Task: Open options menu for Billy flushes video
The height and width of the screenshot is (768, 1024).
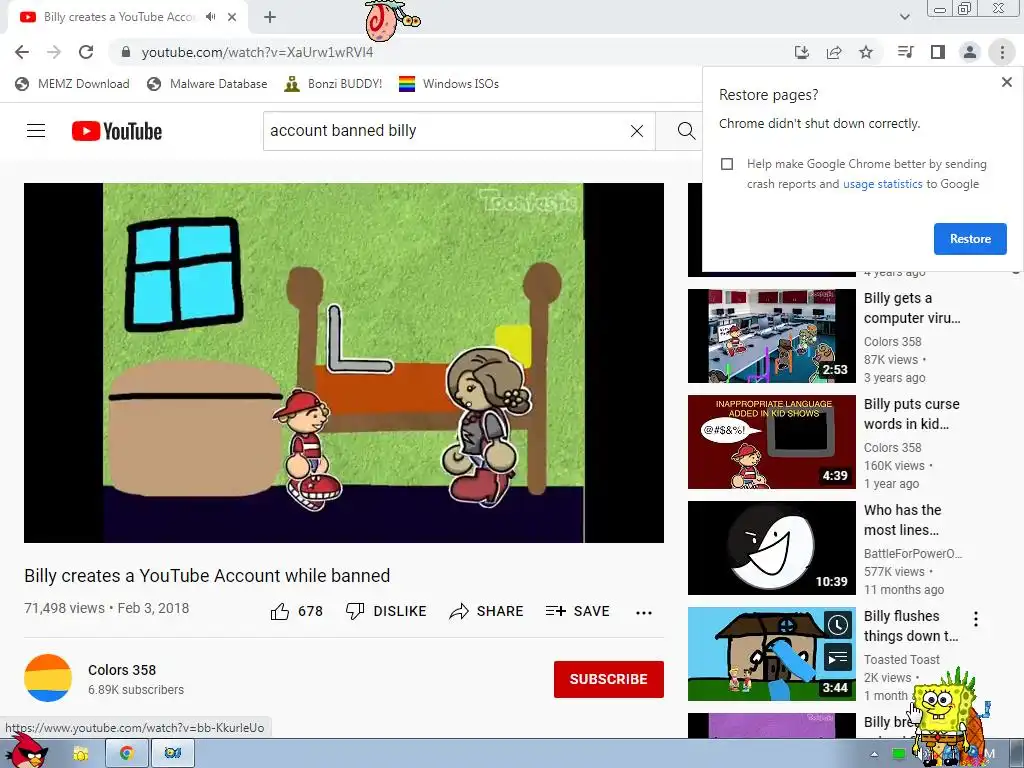Action: [976, 619]
